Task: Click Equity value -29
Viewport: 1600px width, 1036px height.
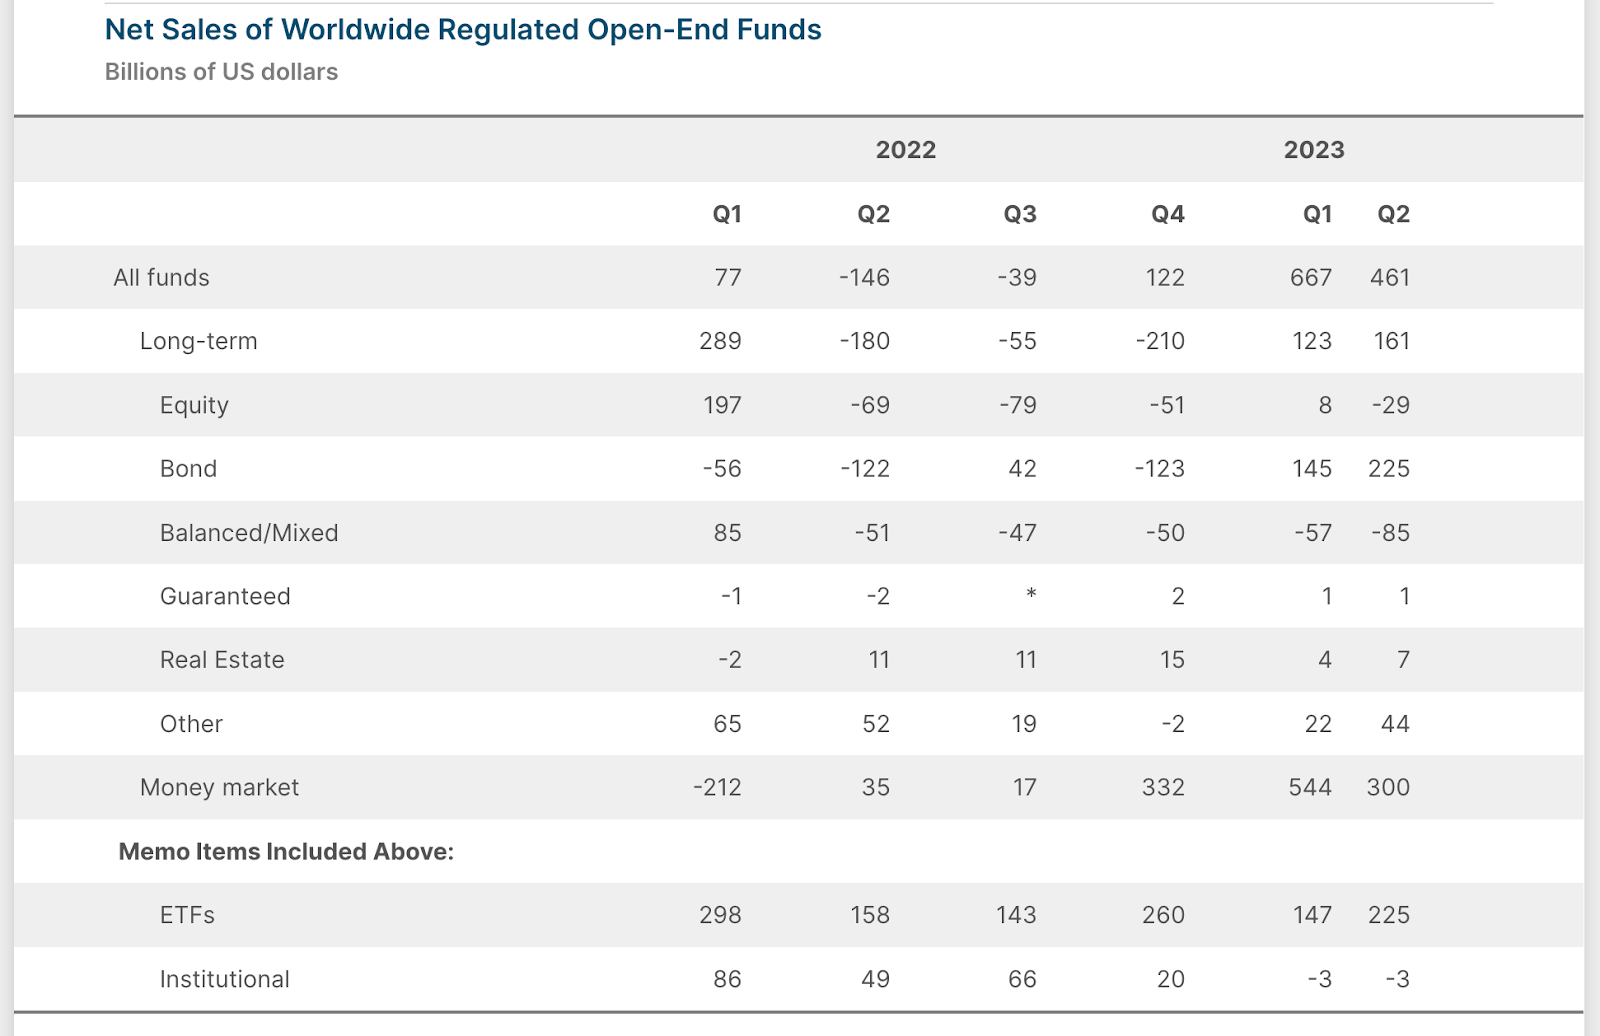Action: [x=1391, y=406]
